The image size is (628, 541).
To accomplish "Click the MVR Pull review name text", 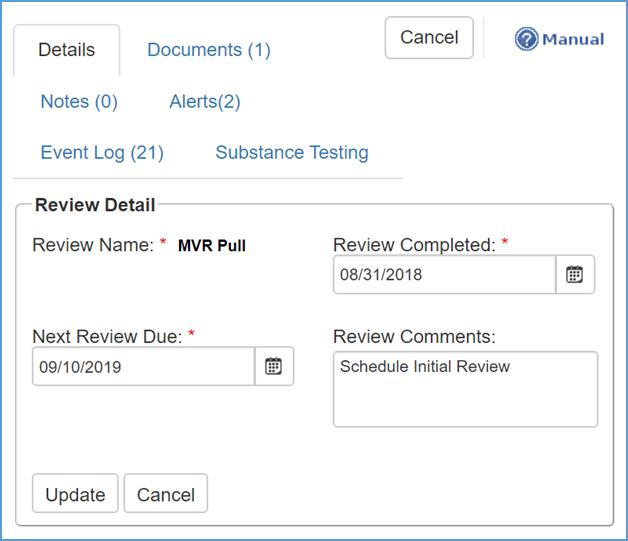I will click(212, 246).
